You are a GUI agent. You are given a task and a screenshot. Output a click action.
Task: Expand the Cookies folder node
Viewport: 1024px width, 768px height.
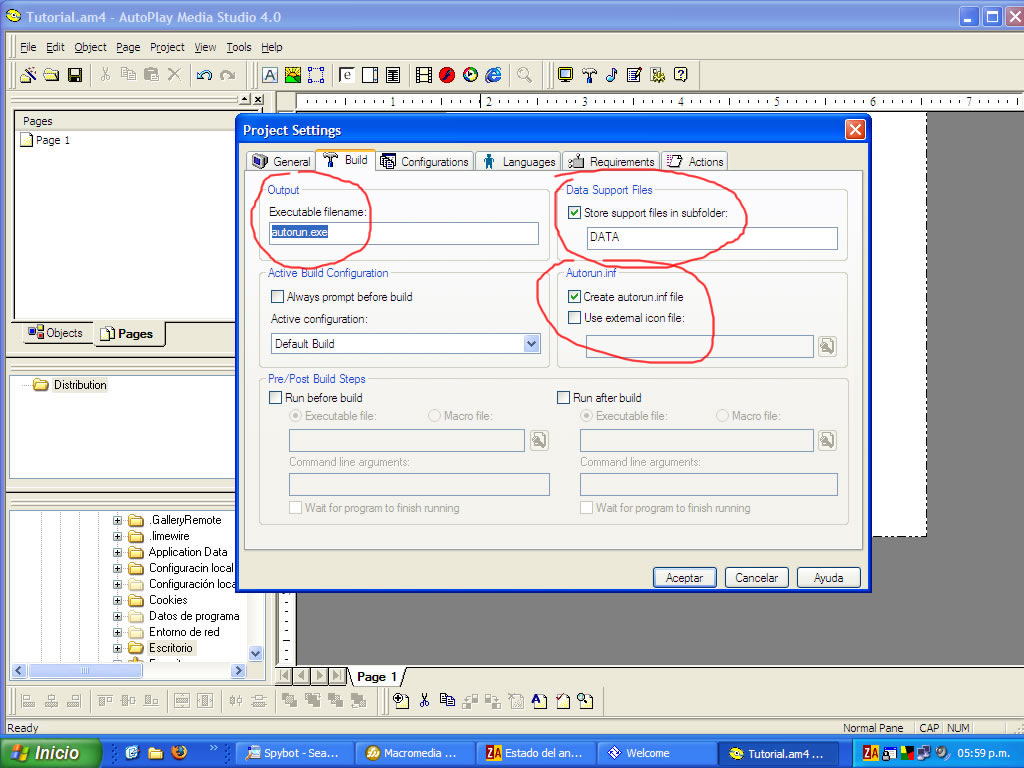(118, 600)
